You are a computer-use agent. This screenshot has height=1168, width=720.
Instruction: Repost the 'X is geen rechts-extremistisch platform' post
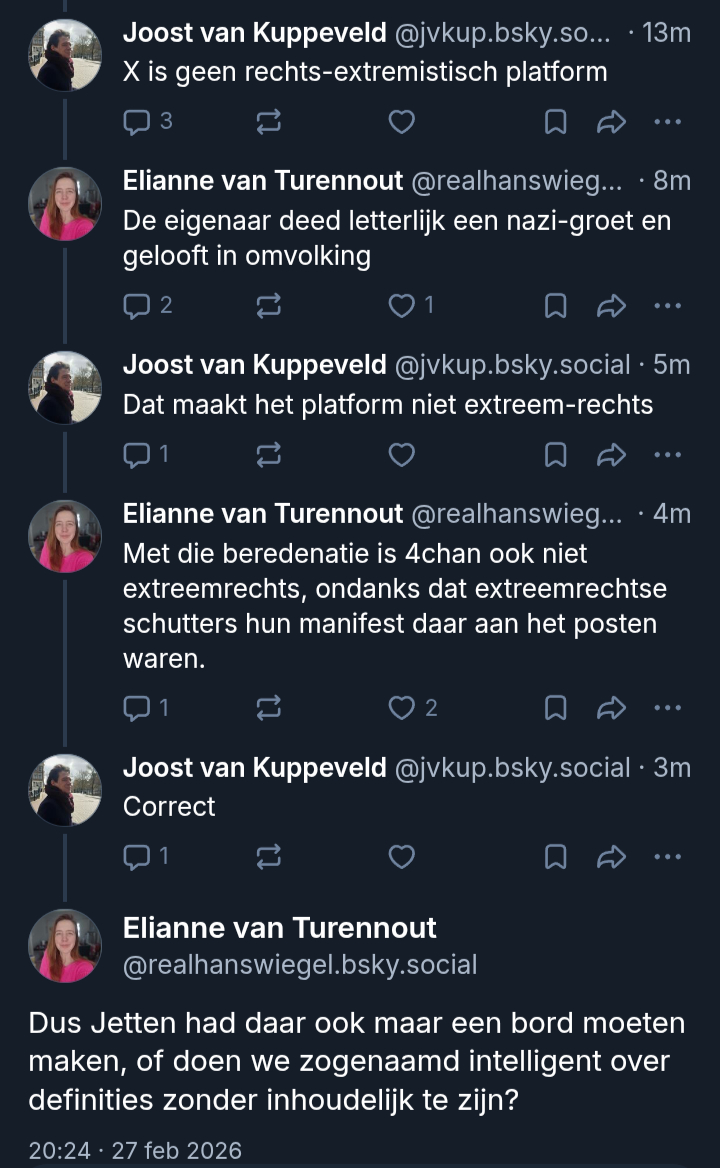269,122
